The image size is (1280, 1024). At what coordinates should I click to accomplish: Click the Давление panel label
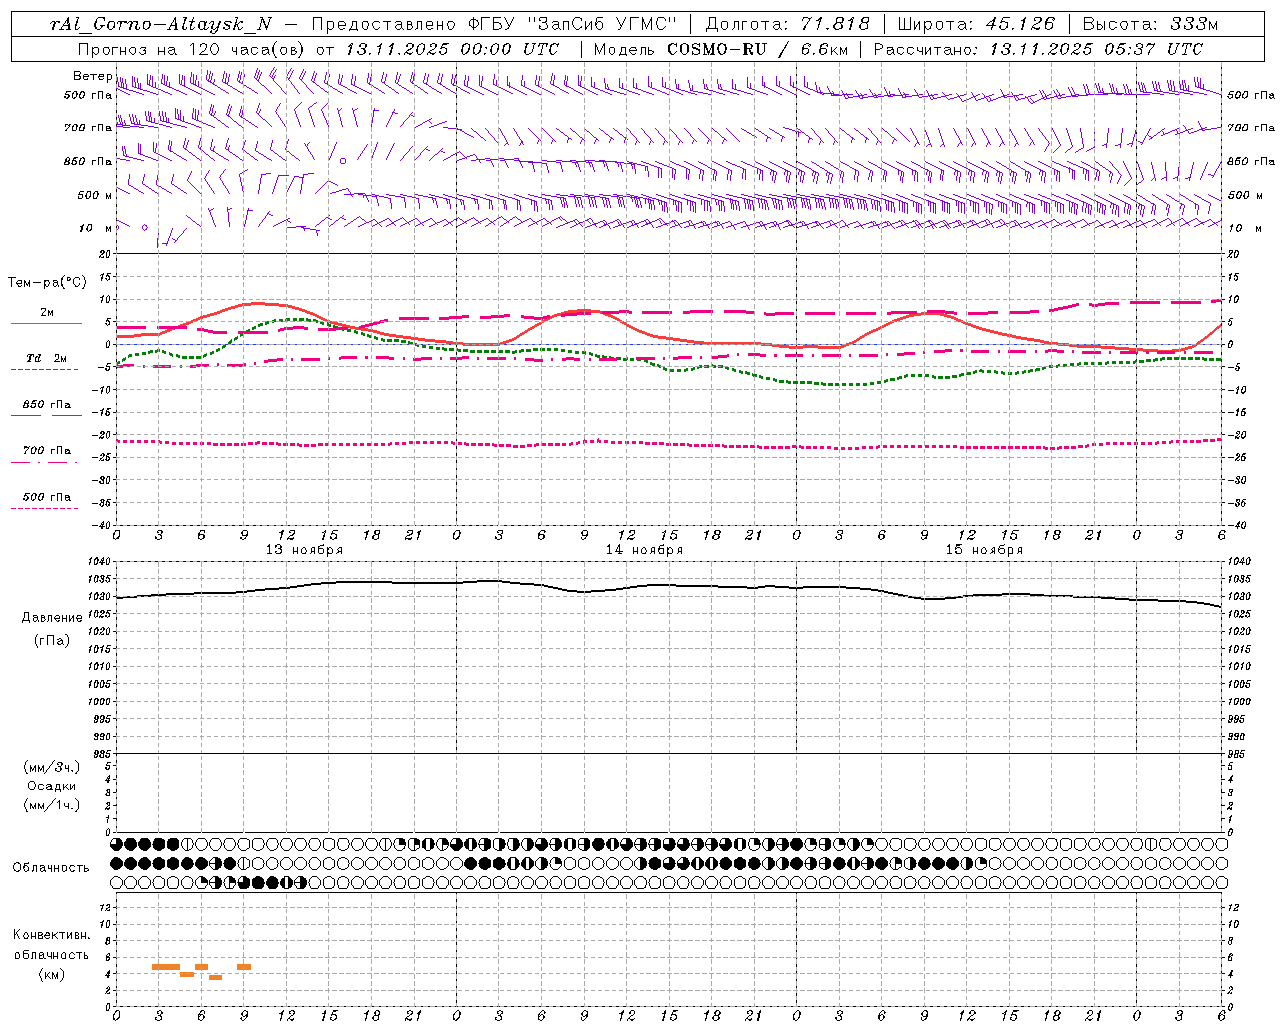coord(52,618)
